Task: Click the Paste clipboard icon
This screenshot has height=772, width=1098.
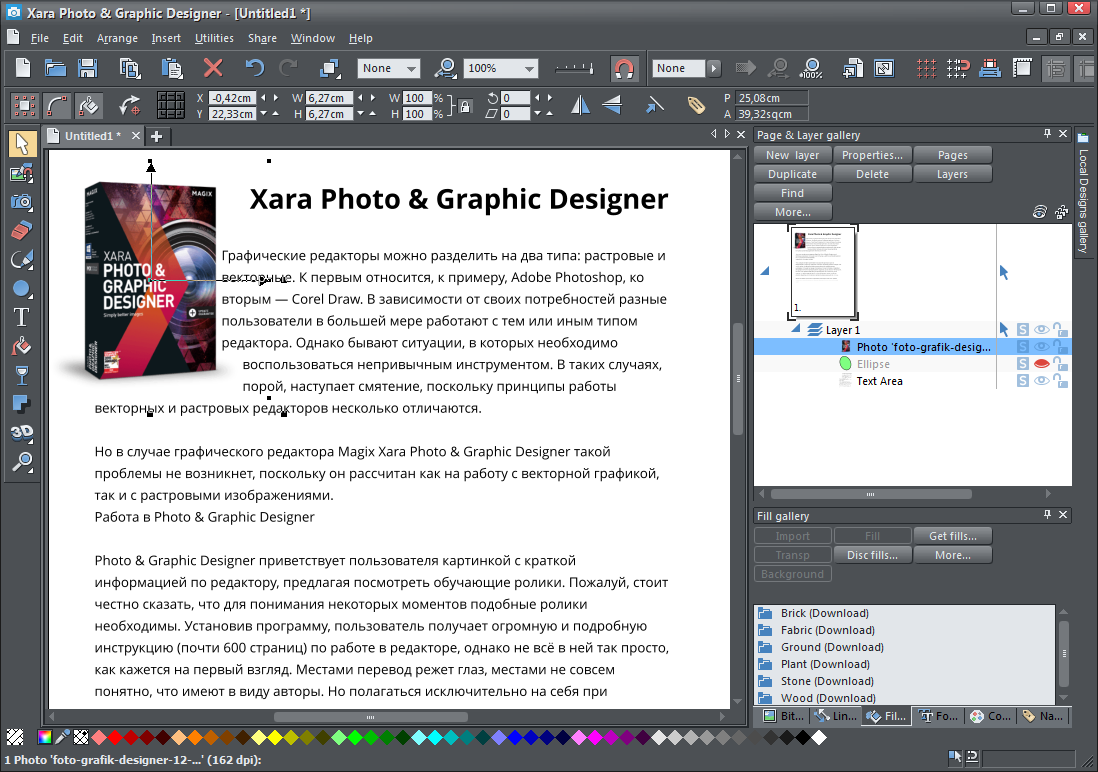Action: (x=172, y=68)
